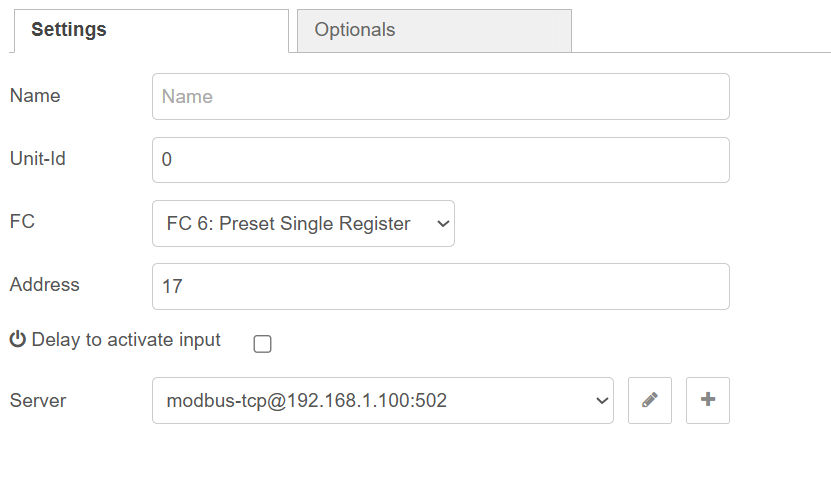
Task: Open the FC 6: Preset Single Register dropdown
Action: (303, 224)
